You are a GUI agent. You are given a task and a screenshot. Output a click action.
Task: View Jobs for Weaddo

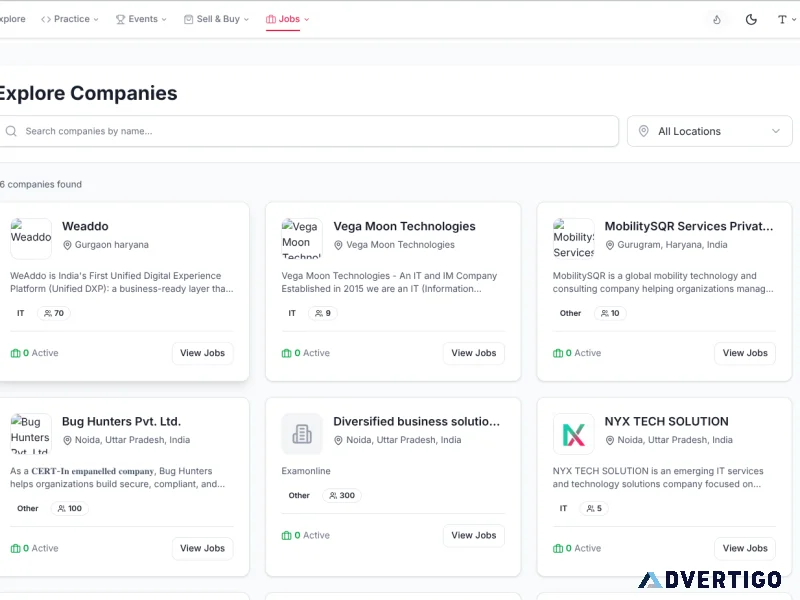pos(203,353)
